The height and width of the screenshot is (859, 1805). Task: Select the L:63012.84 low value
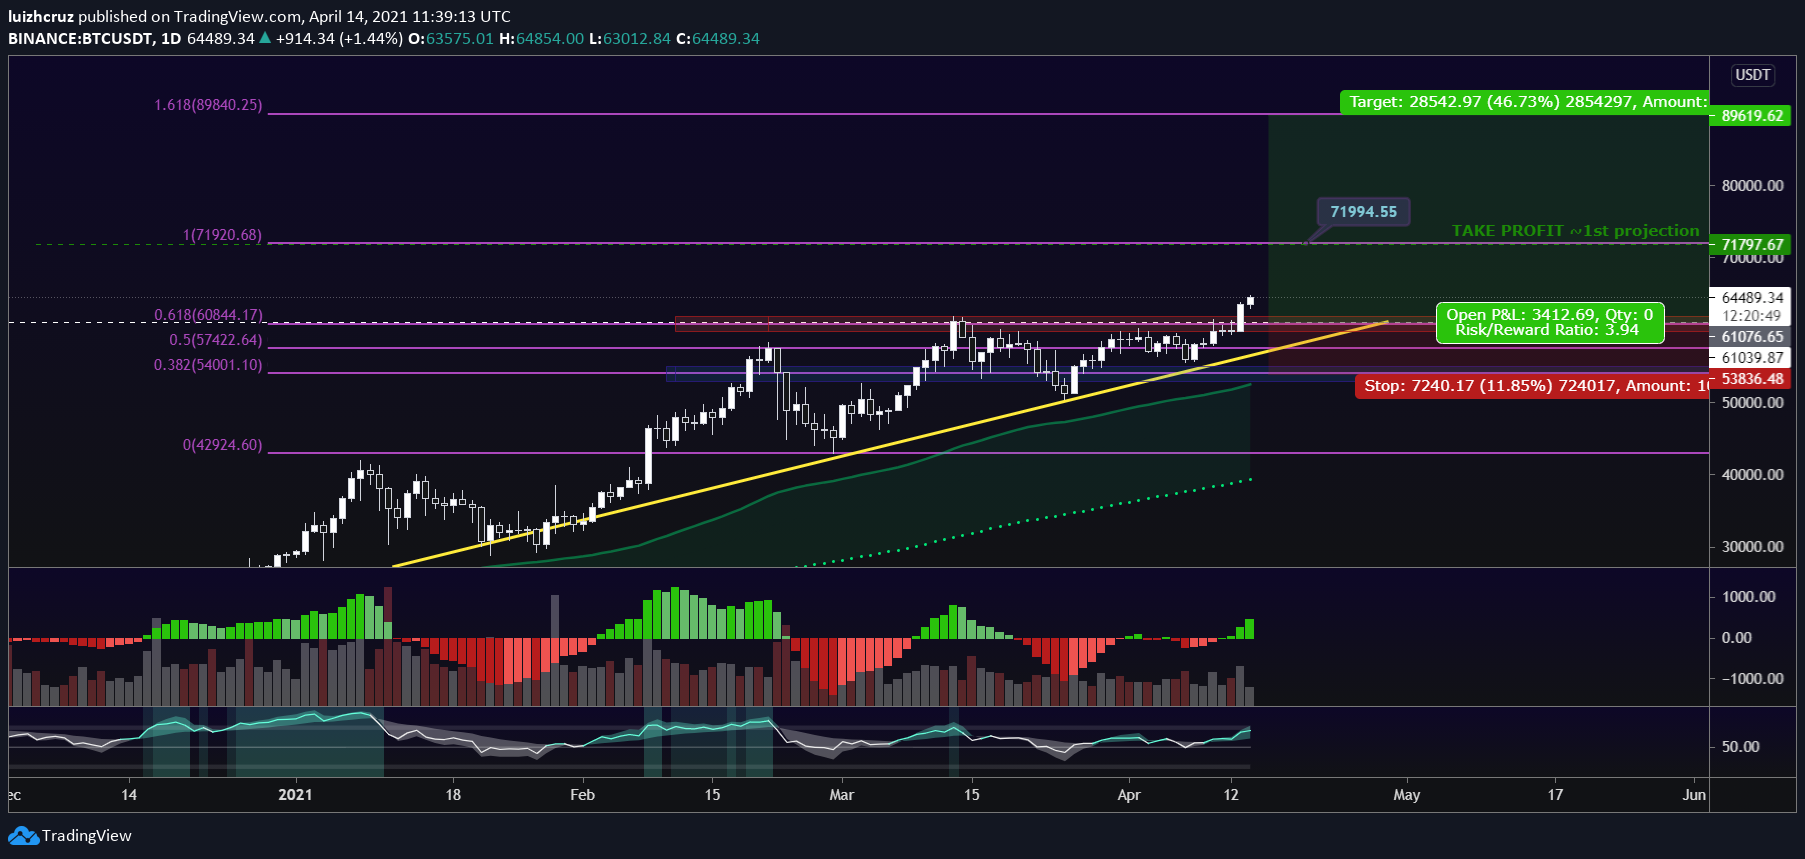[630, 38]
